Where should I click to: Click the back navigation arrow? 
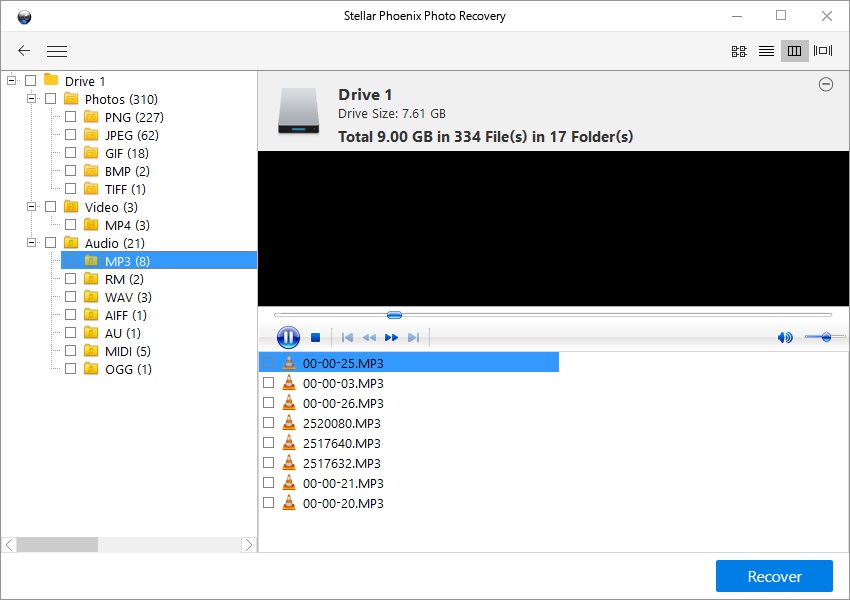click(23, 51)
